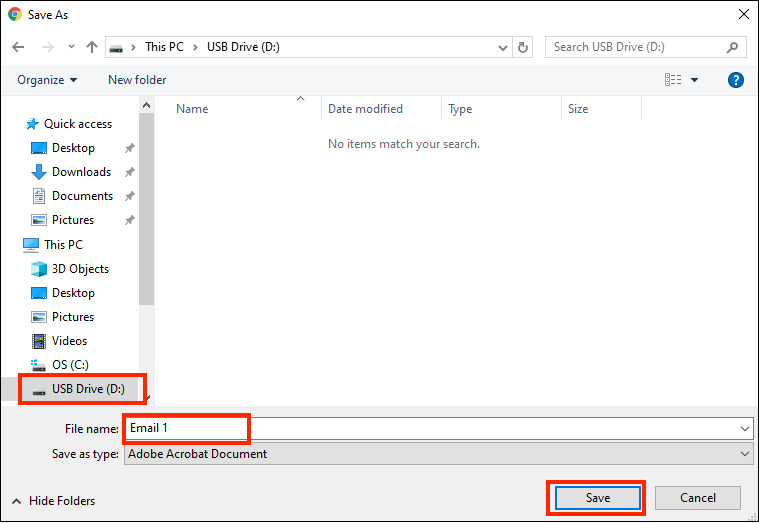Sort by Date modified column
The width and height of the screenshot is (759, 523).
click(x=365, y=109)
